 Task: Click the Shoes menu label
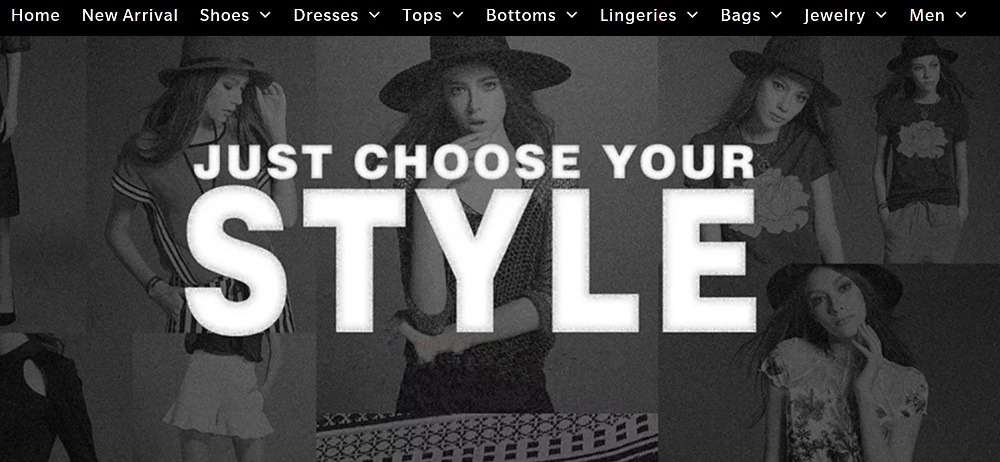tap(224, 15)
